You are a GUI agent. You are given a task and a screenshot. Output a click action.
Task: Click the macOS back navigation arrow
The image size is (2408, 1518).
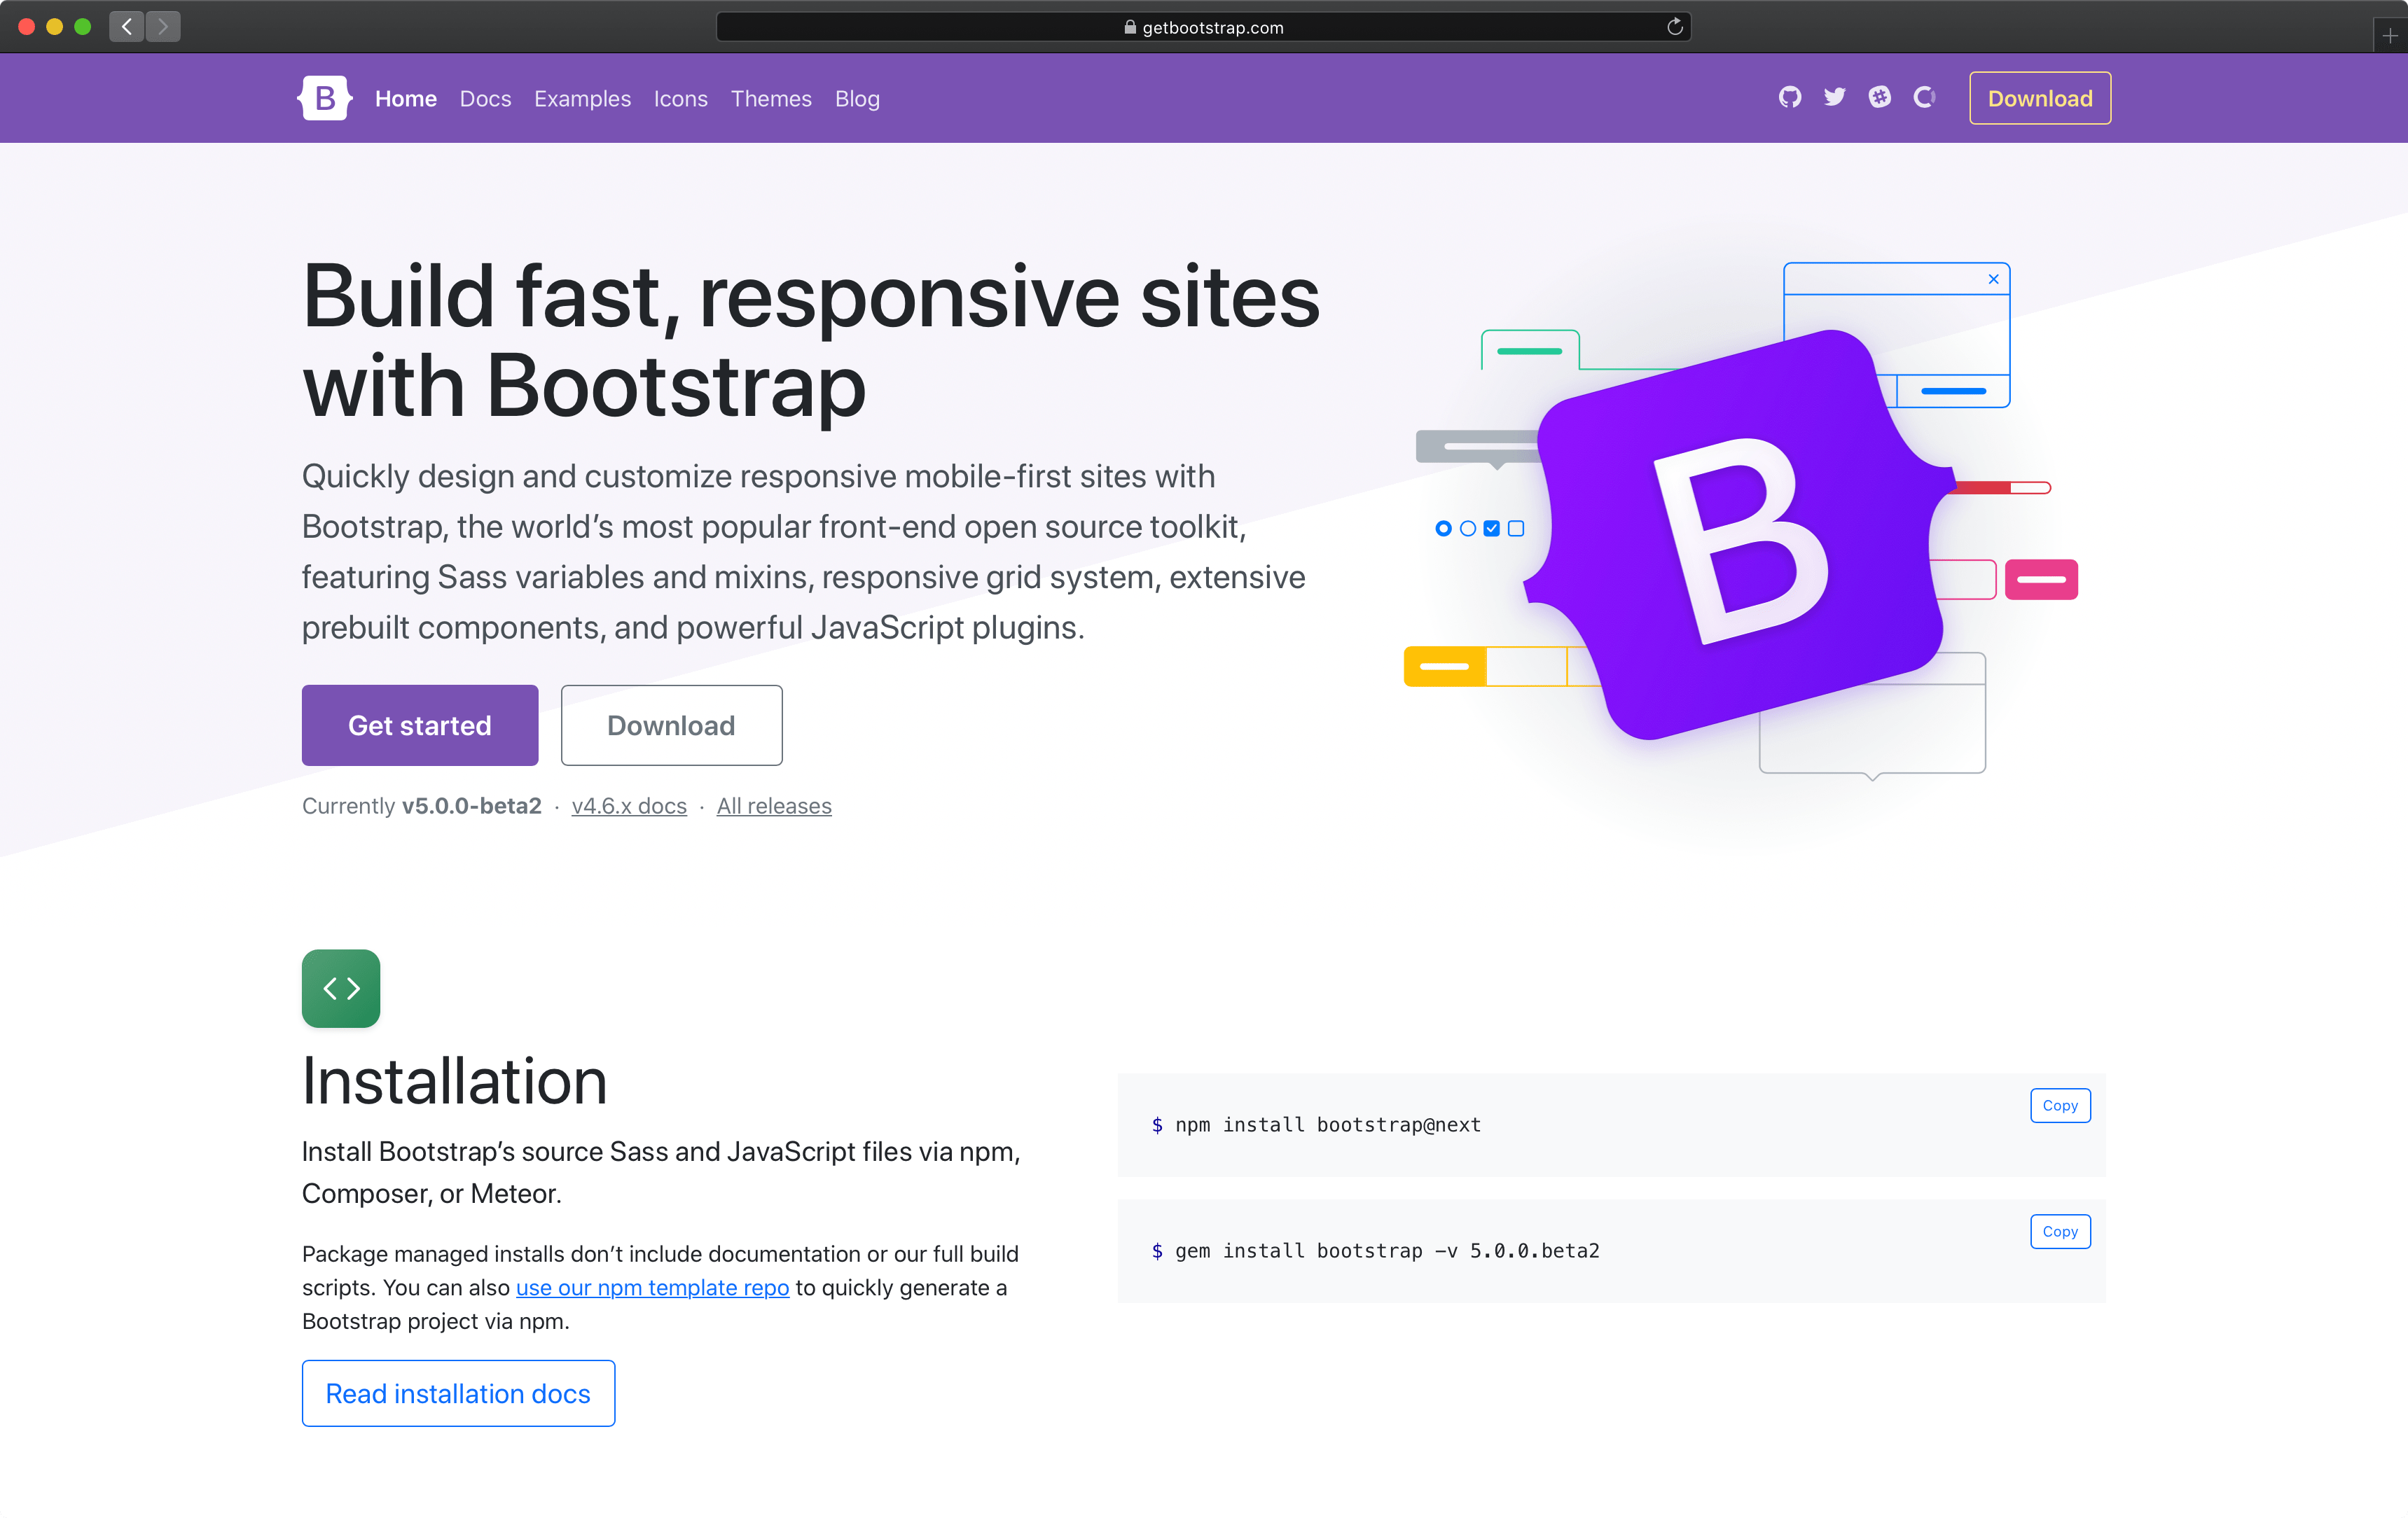pyautogui.click(x=126, y=26)
